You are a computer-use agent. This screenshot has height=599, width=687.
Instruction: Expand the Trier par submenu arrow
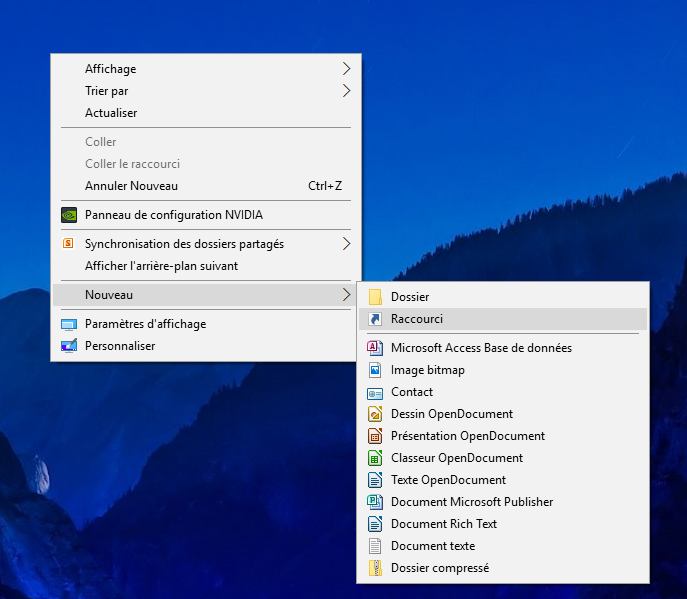tap(346, 91)
